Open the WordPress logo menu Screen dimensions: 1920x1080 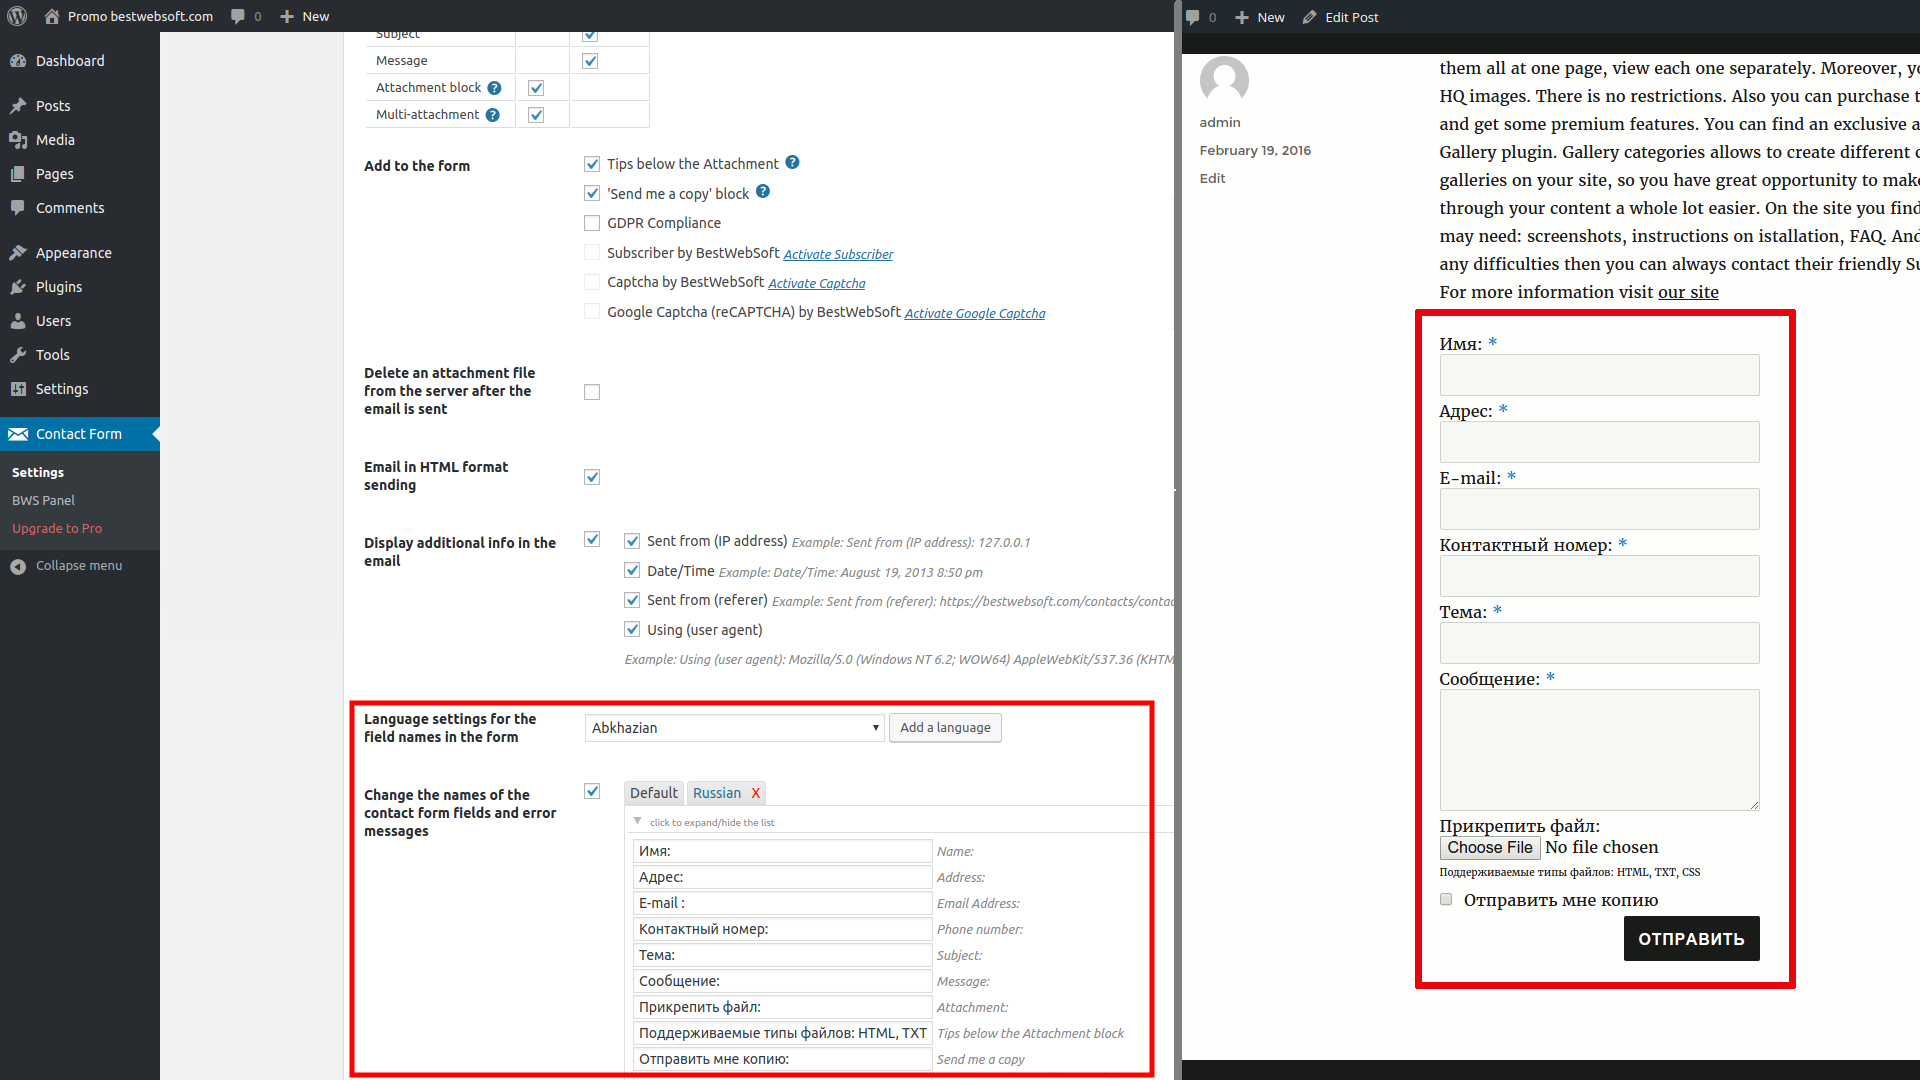17,16
